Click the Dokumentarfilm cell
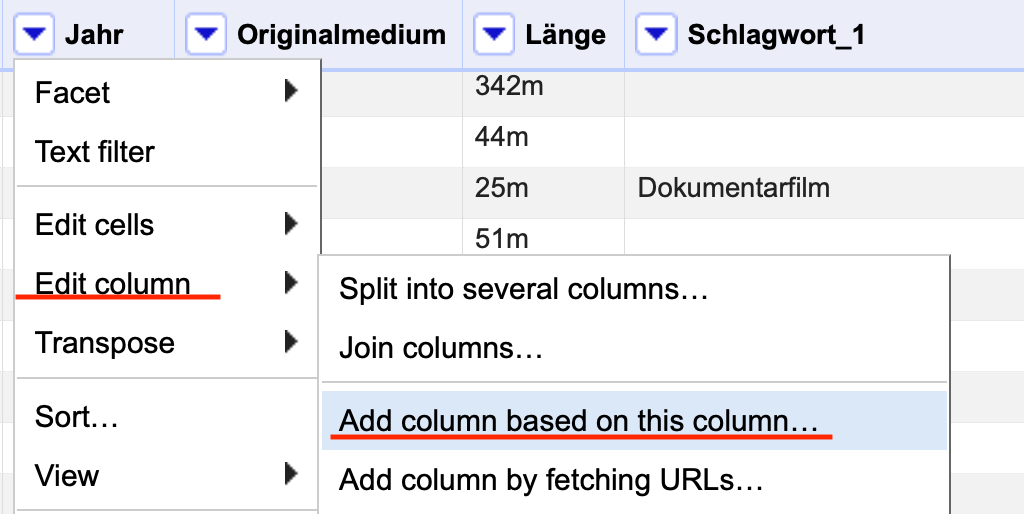Screen dimensions: 1024x514 pyautogui.click(x=733, y=188)
